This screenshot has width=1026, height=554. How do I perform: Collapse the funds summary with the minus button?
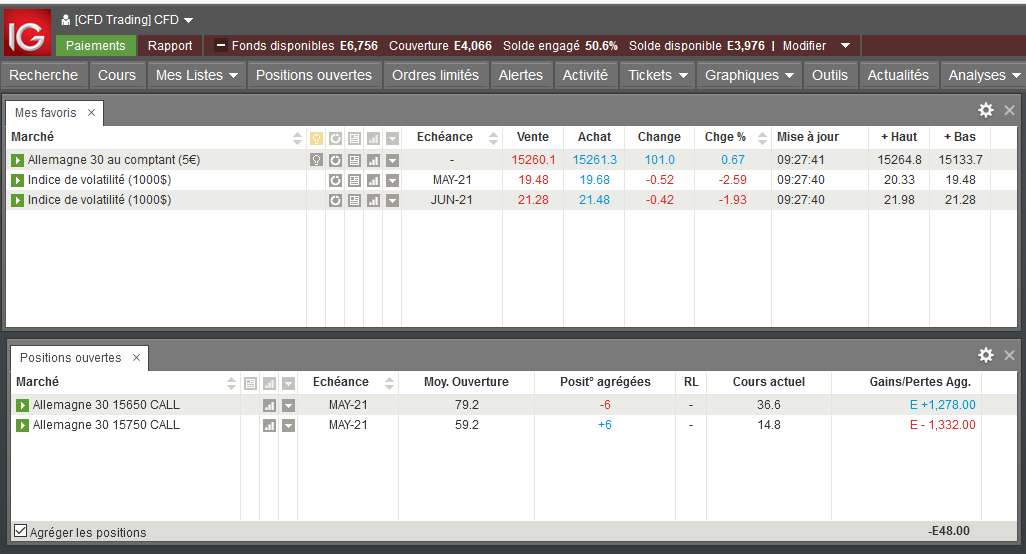click(221, 45)
